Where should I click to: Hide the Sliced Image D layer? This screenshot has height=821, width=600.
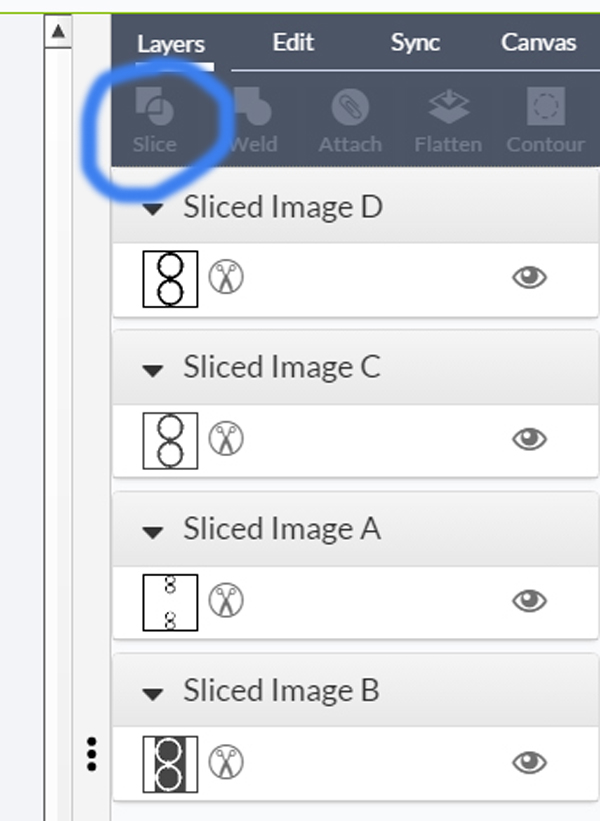click(529, 278)
